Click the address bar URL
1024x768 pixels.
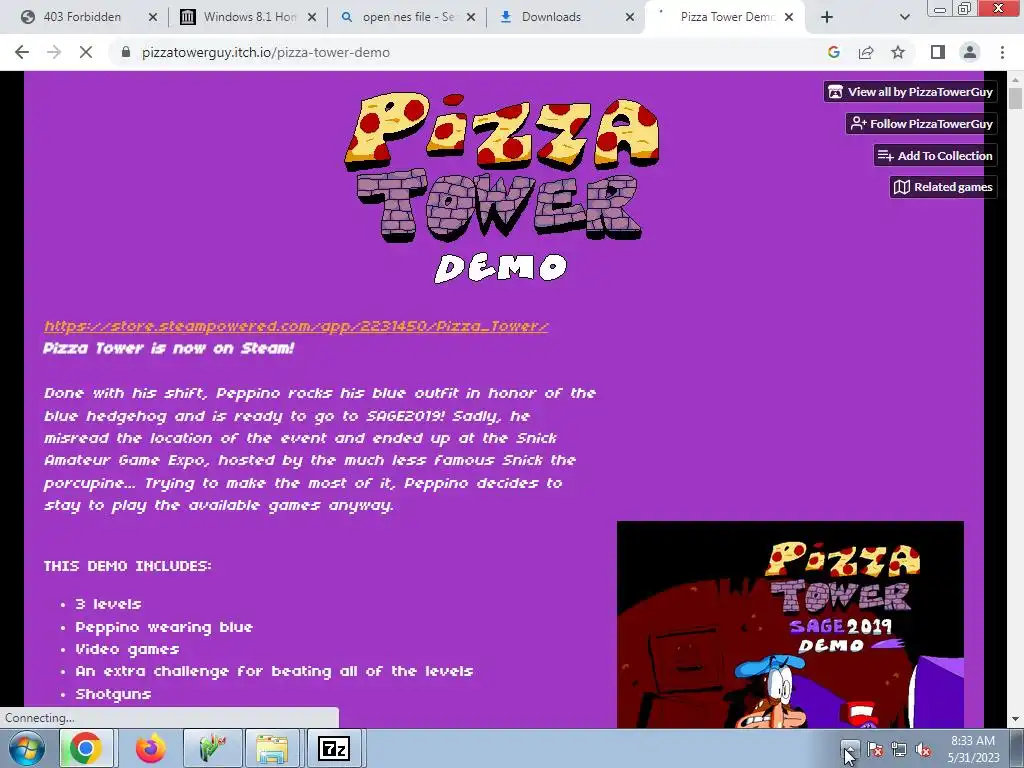point(266,52)
